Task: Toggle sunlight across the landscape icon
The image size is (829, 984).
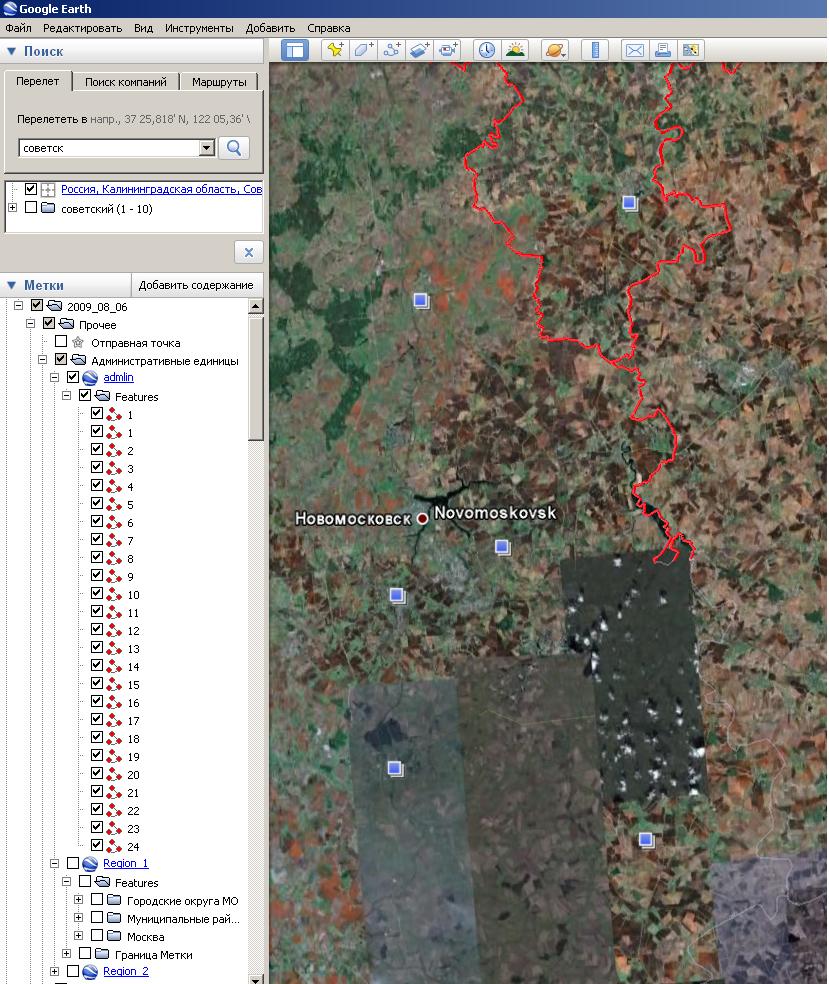Action: click(516, 50)
